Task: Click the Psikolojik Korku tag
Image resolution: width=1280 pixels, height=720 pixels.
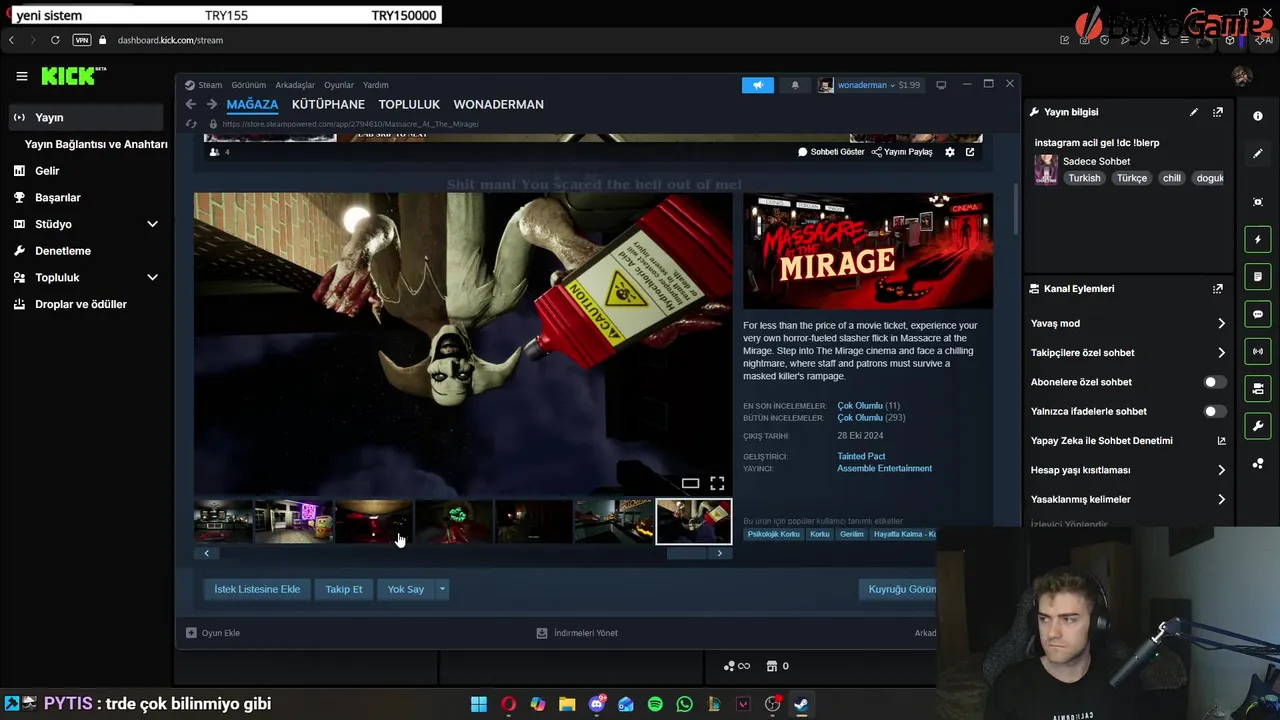Action: [774, 534]
